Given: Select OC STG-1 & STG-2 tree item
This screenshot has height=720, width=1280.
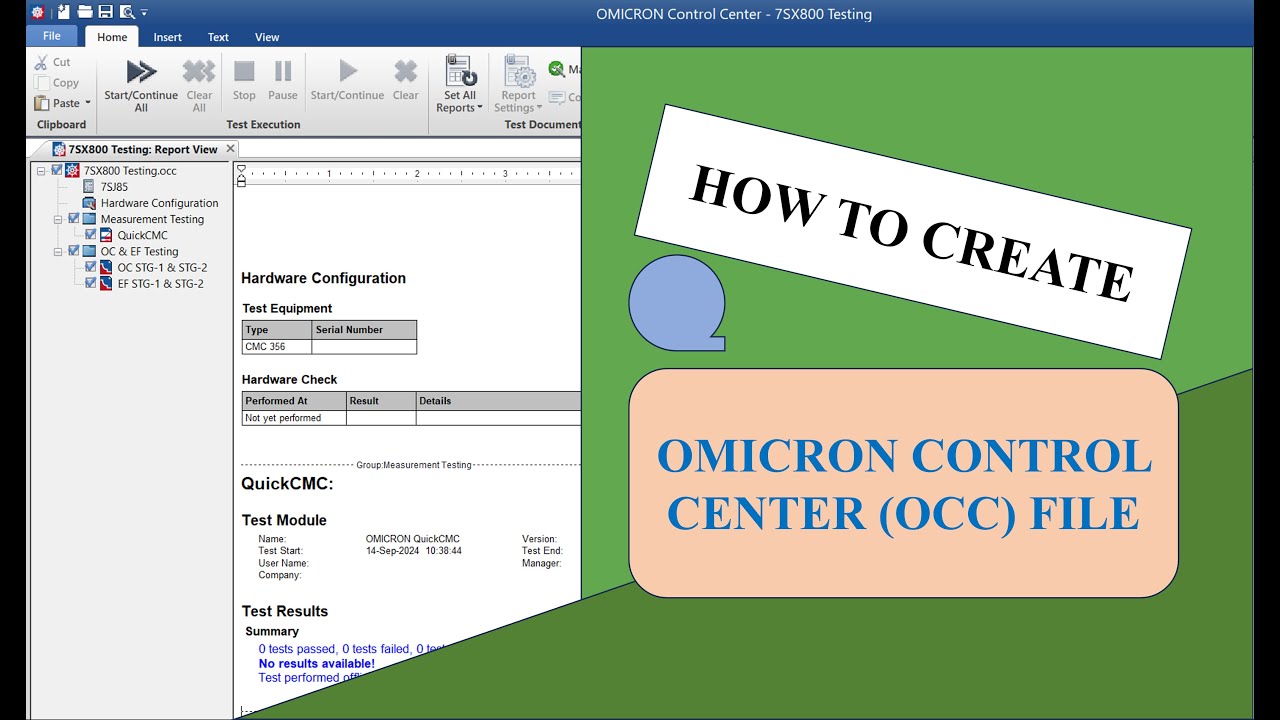Looking at the screenshot, I should [162, 267].
